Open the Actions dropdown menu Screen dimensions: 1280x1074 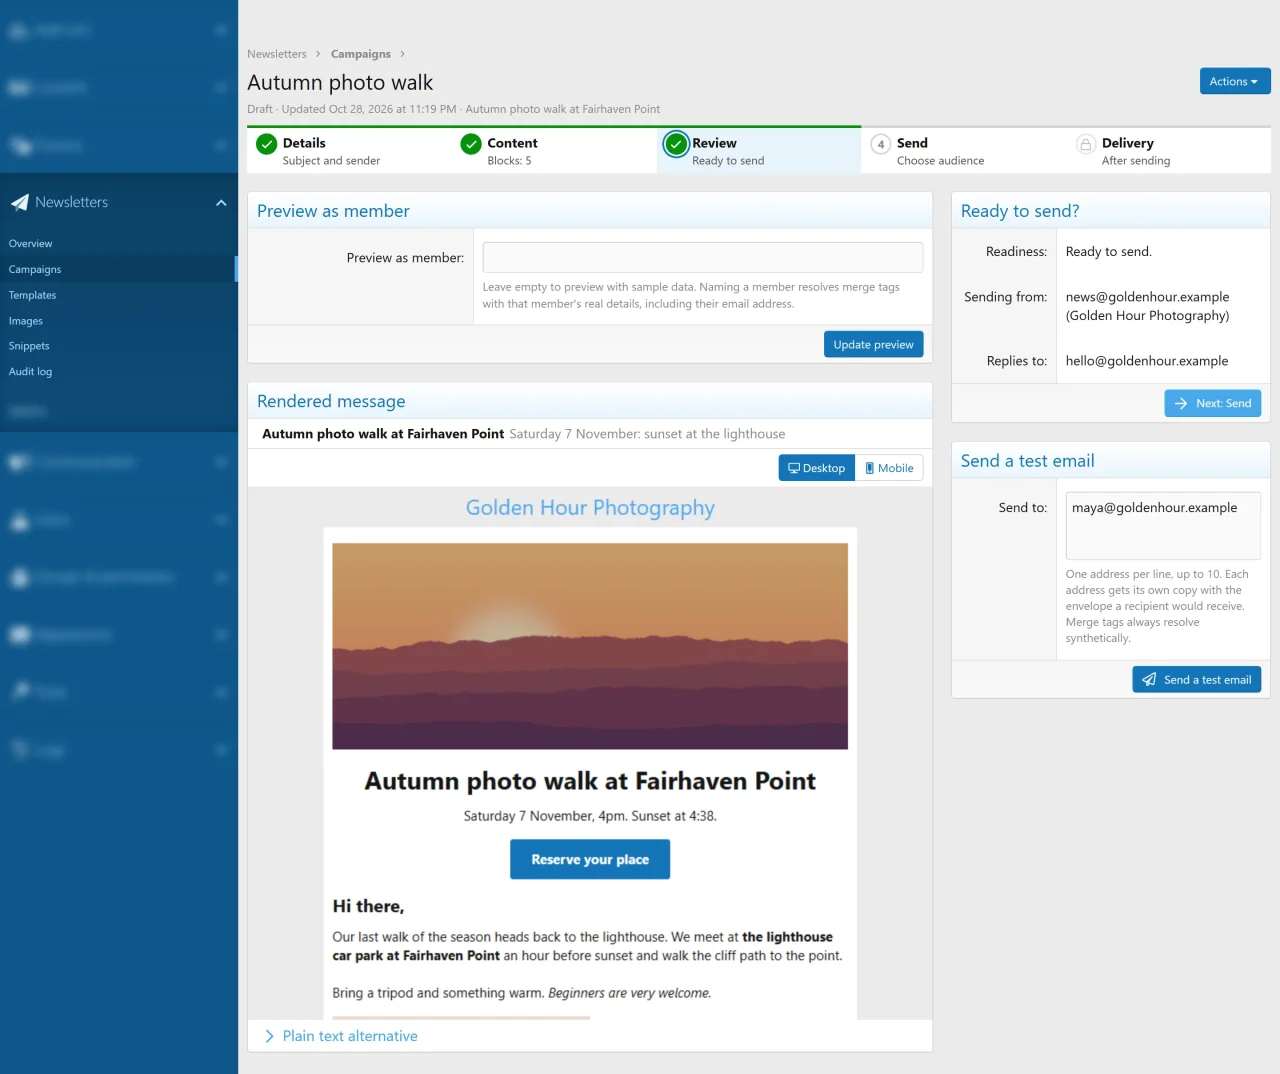coord(1235,81)
